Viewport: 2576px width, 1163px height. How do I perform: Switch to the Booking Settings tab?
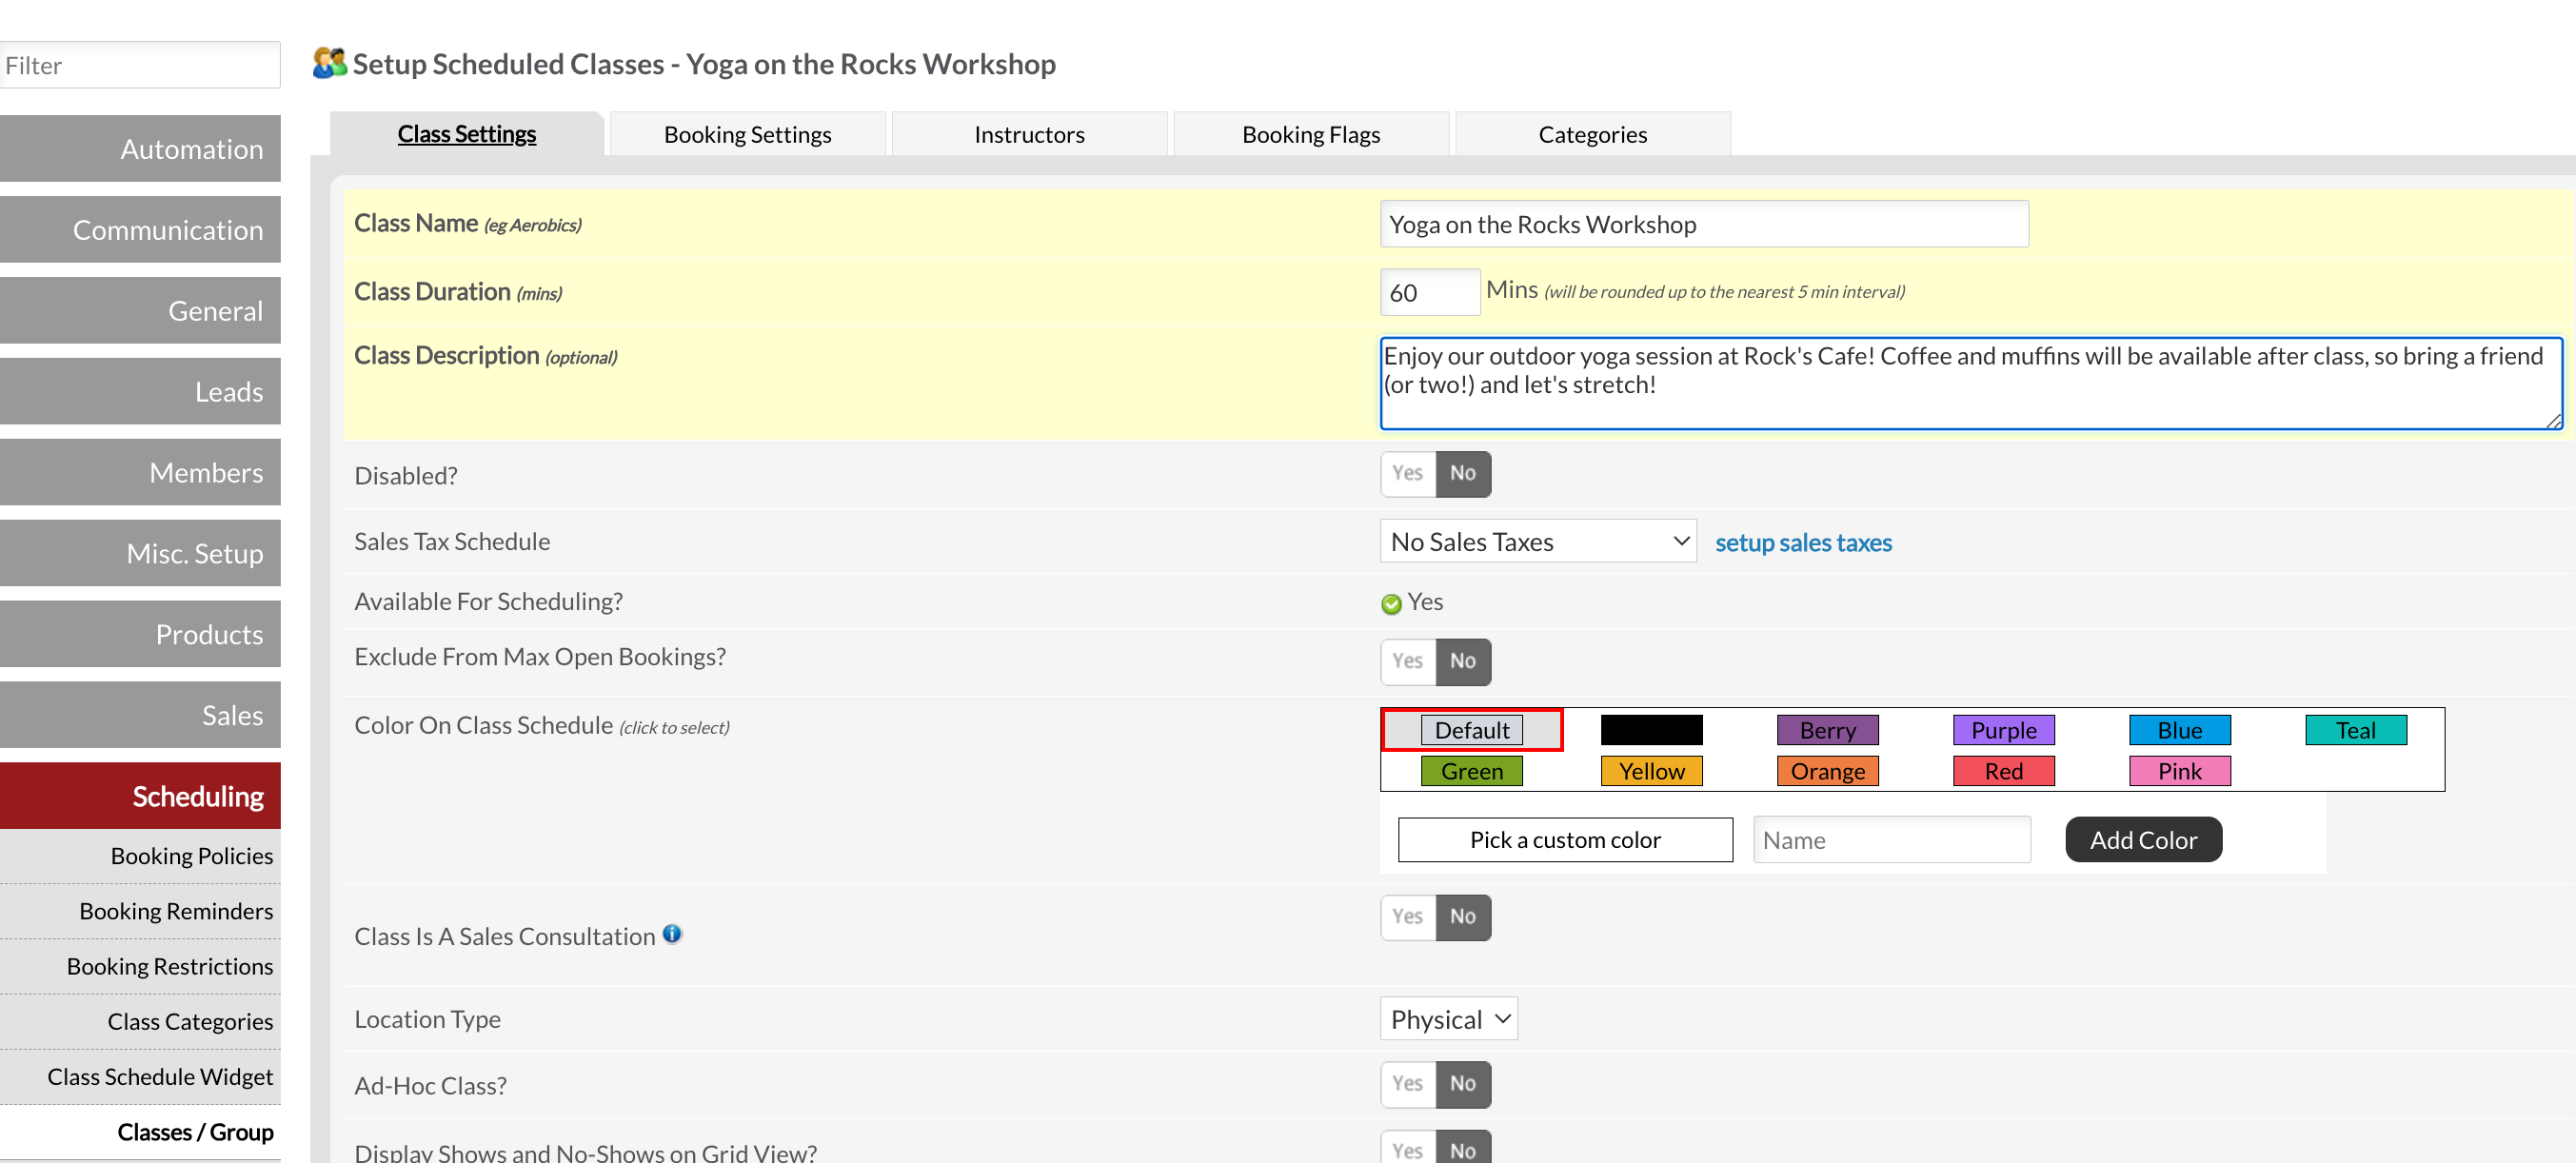coord(747,134)
